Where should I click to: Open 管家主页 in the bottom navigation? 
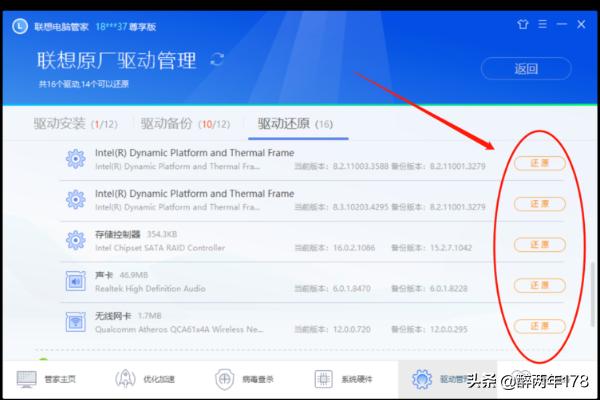[x=47, y=379]
